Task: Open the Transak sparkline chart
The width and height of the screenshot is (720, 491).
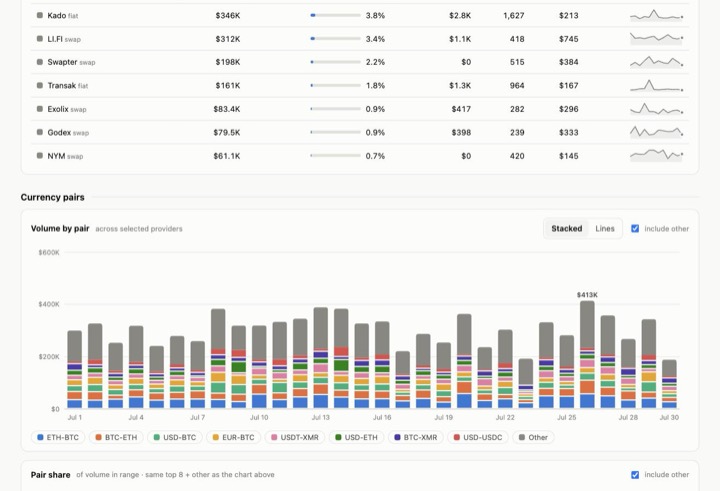Action: tap(657, 85)
